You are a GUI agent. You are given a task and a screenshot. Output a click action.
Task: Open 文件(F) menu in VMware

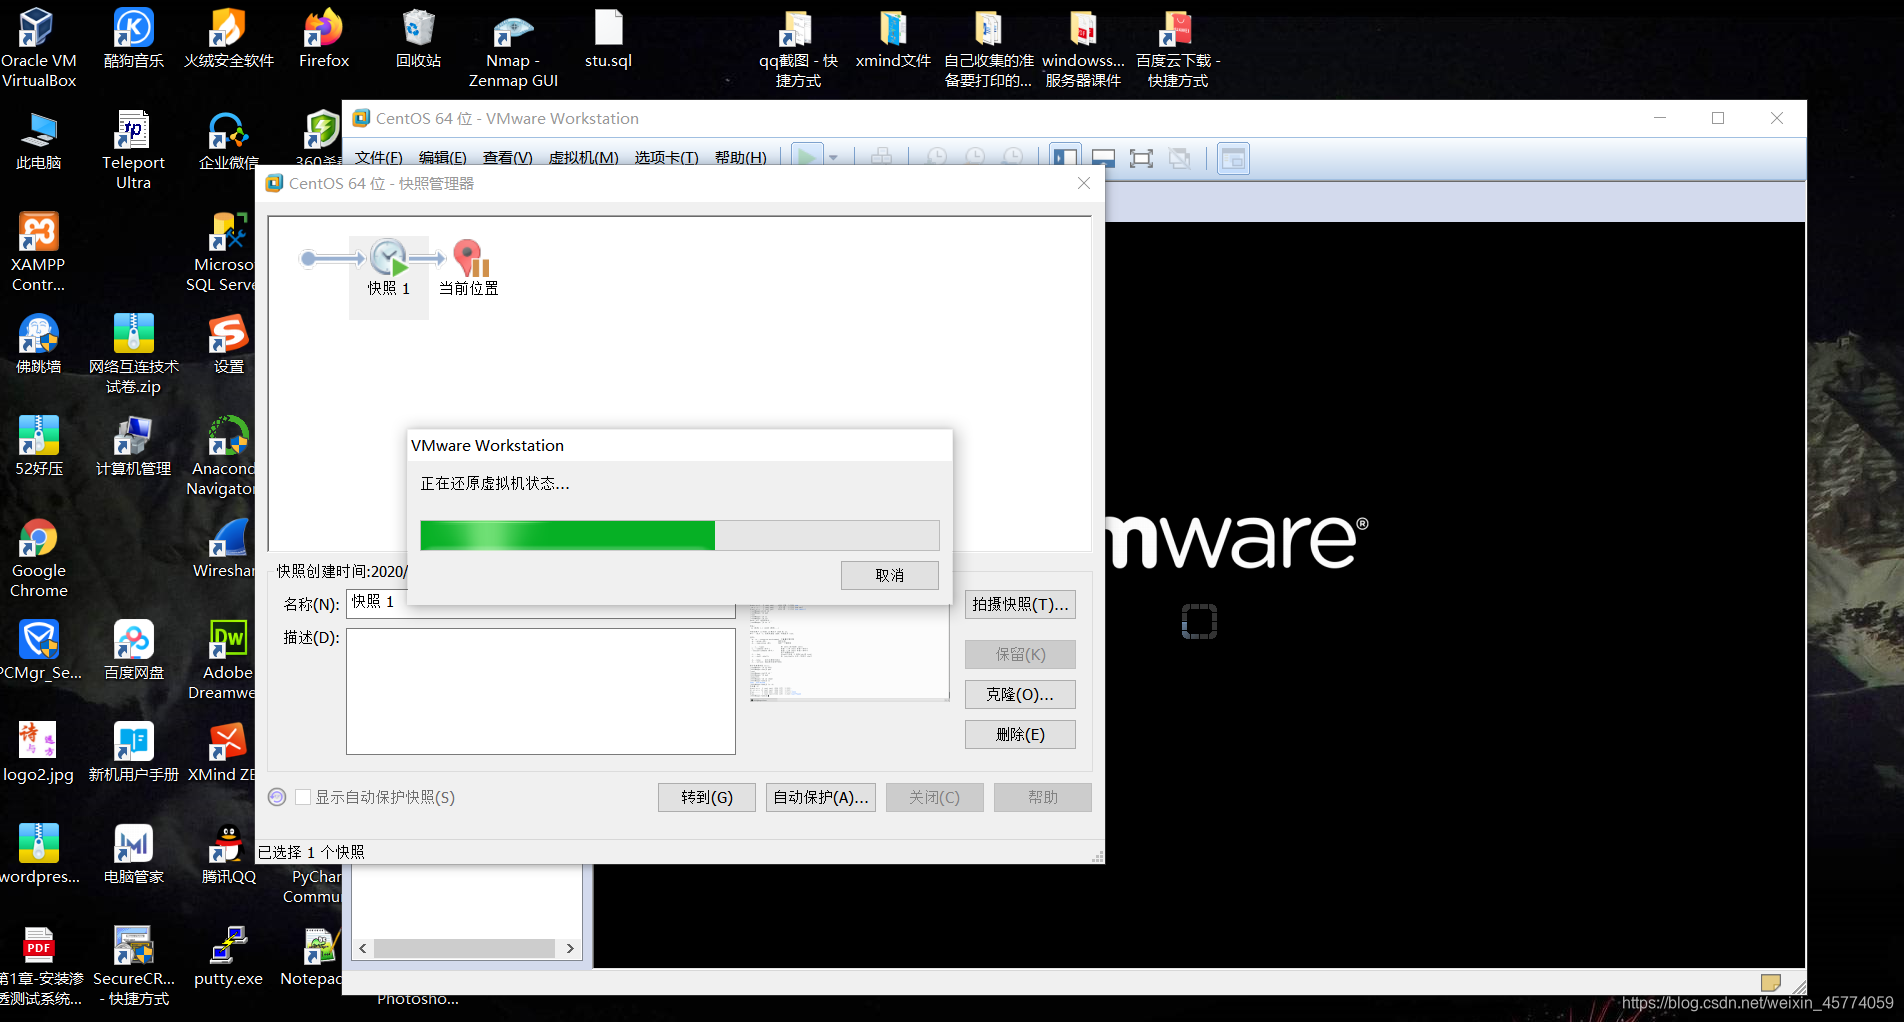point(378,158)
